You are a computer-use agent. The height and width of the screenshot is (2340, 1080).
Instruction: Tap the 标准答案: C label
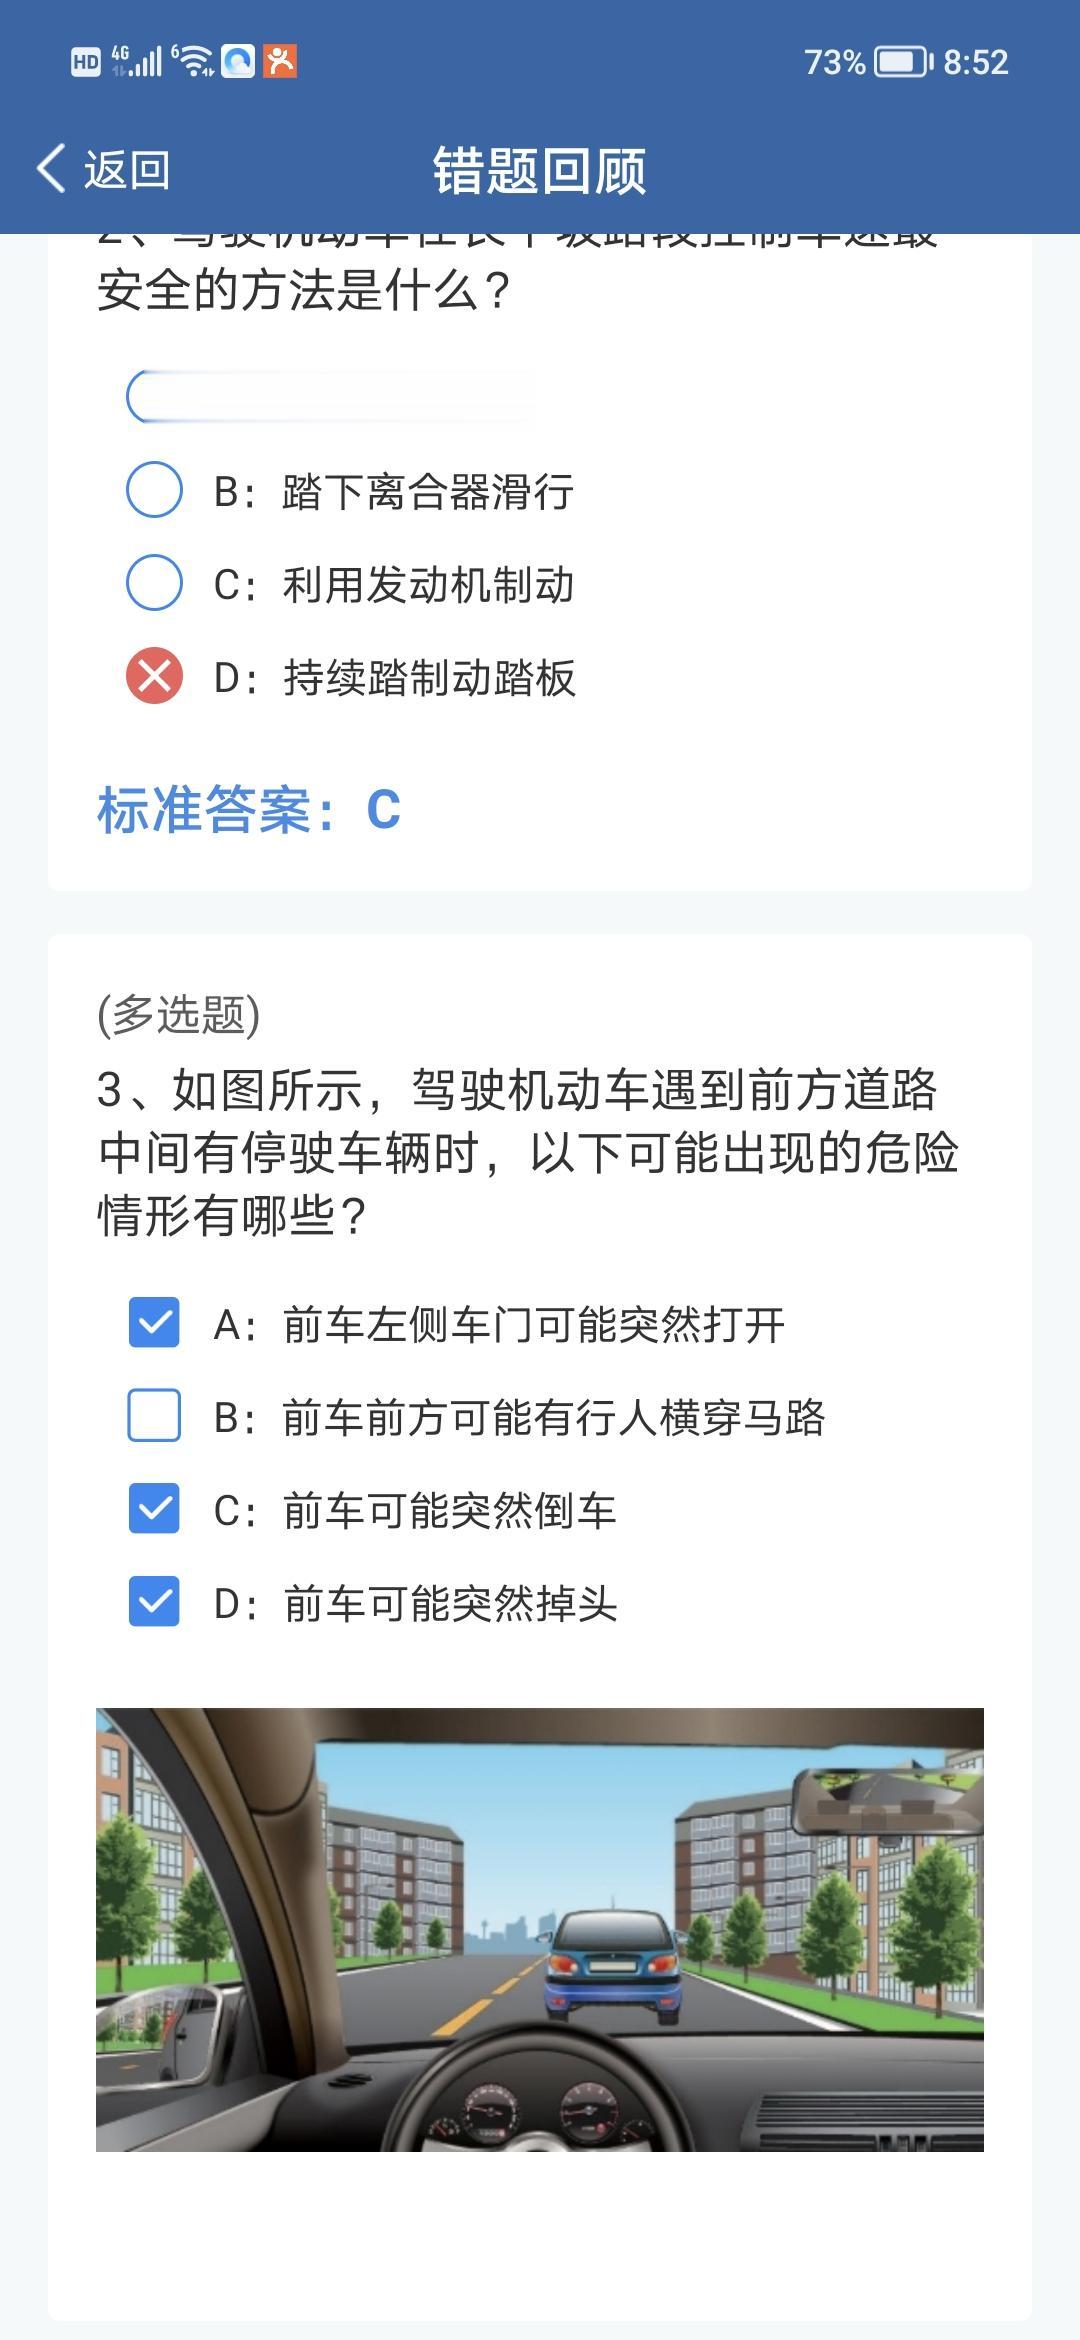(x=249, y=809)
